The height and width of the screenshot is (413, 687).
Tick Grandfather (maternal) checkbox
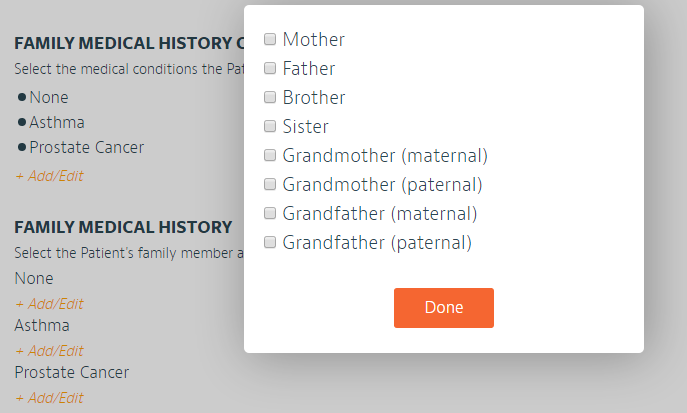point(270,214)
